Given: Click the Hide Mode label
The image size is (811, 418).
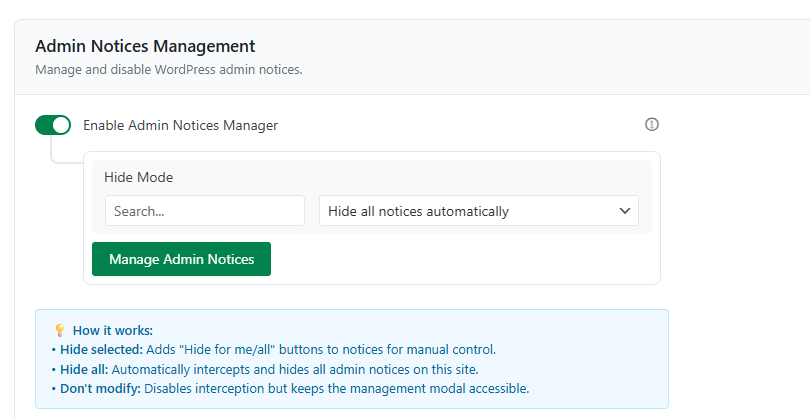Looking at the screenshot, I should [138, 177].
